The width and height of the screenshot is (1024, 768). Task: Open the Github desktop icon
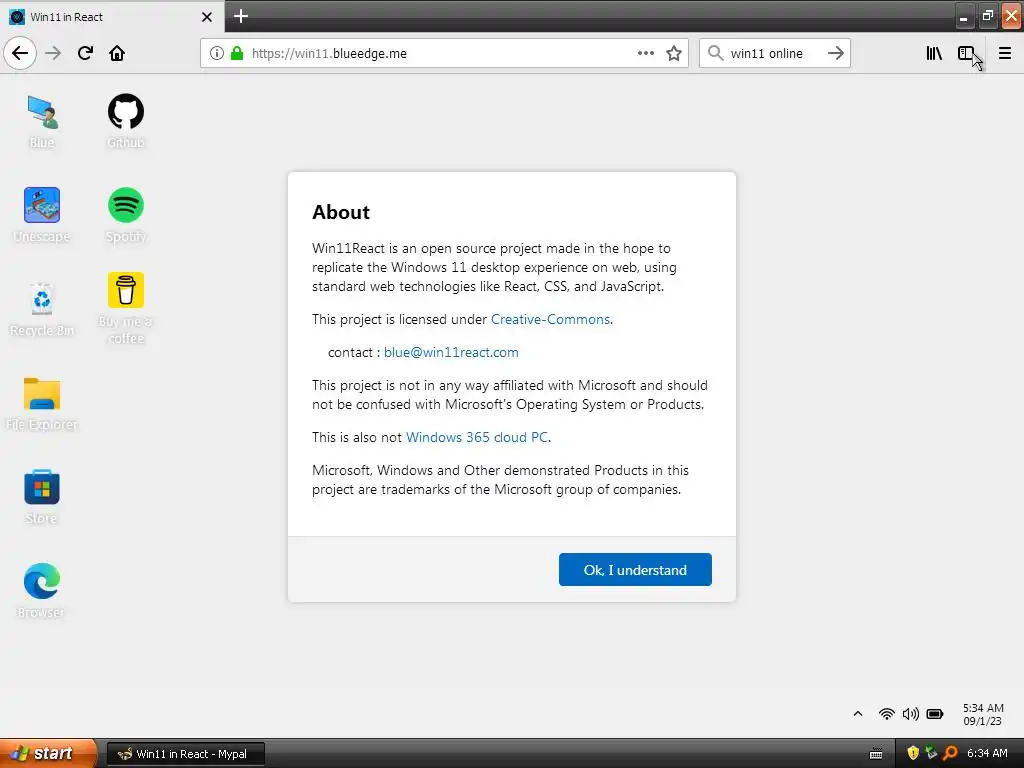tap(126, 121)
